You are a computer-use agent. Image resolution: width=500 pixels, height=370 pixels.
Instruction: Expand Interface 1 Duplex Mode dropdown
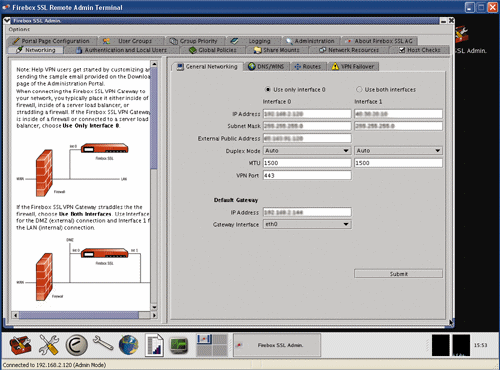pyautogui.click(x=398, y=151)
